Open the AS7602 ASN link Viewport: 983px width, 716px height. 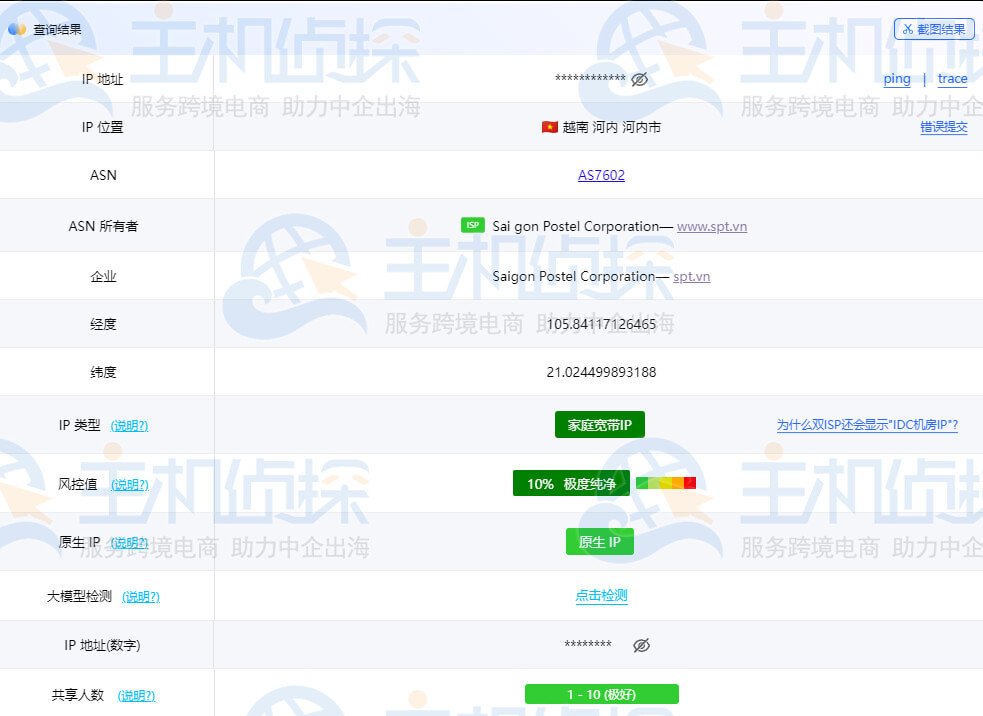pyautogui.click(x=600, y=175)
